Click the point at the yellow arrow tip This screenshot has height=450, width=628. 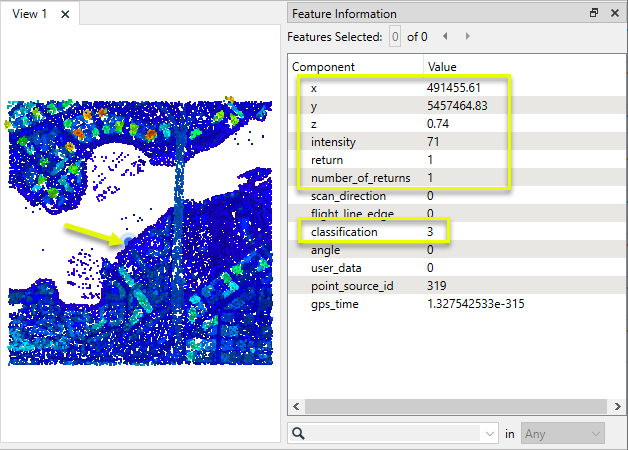123,241
